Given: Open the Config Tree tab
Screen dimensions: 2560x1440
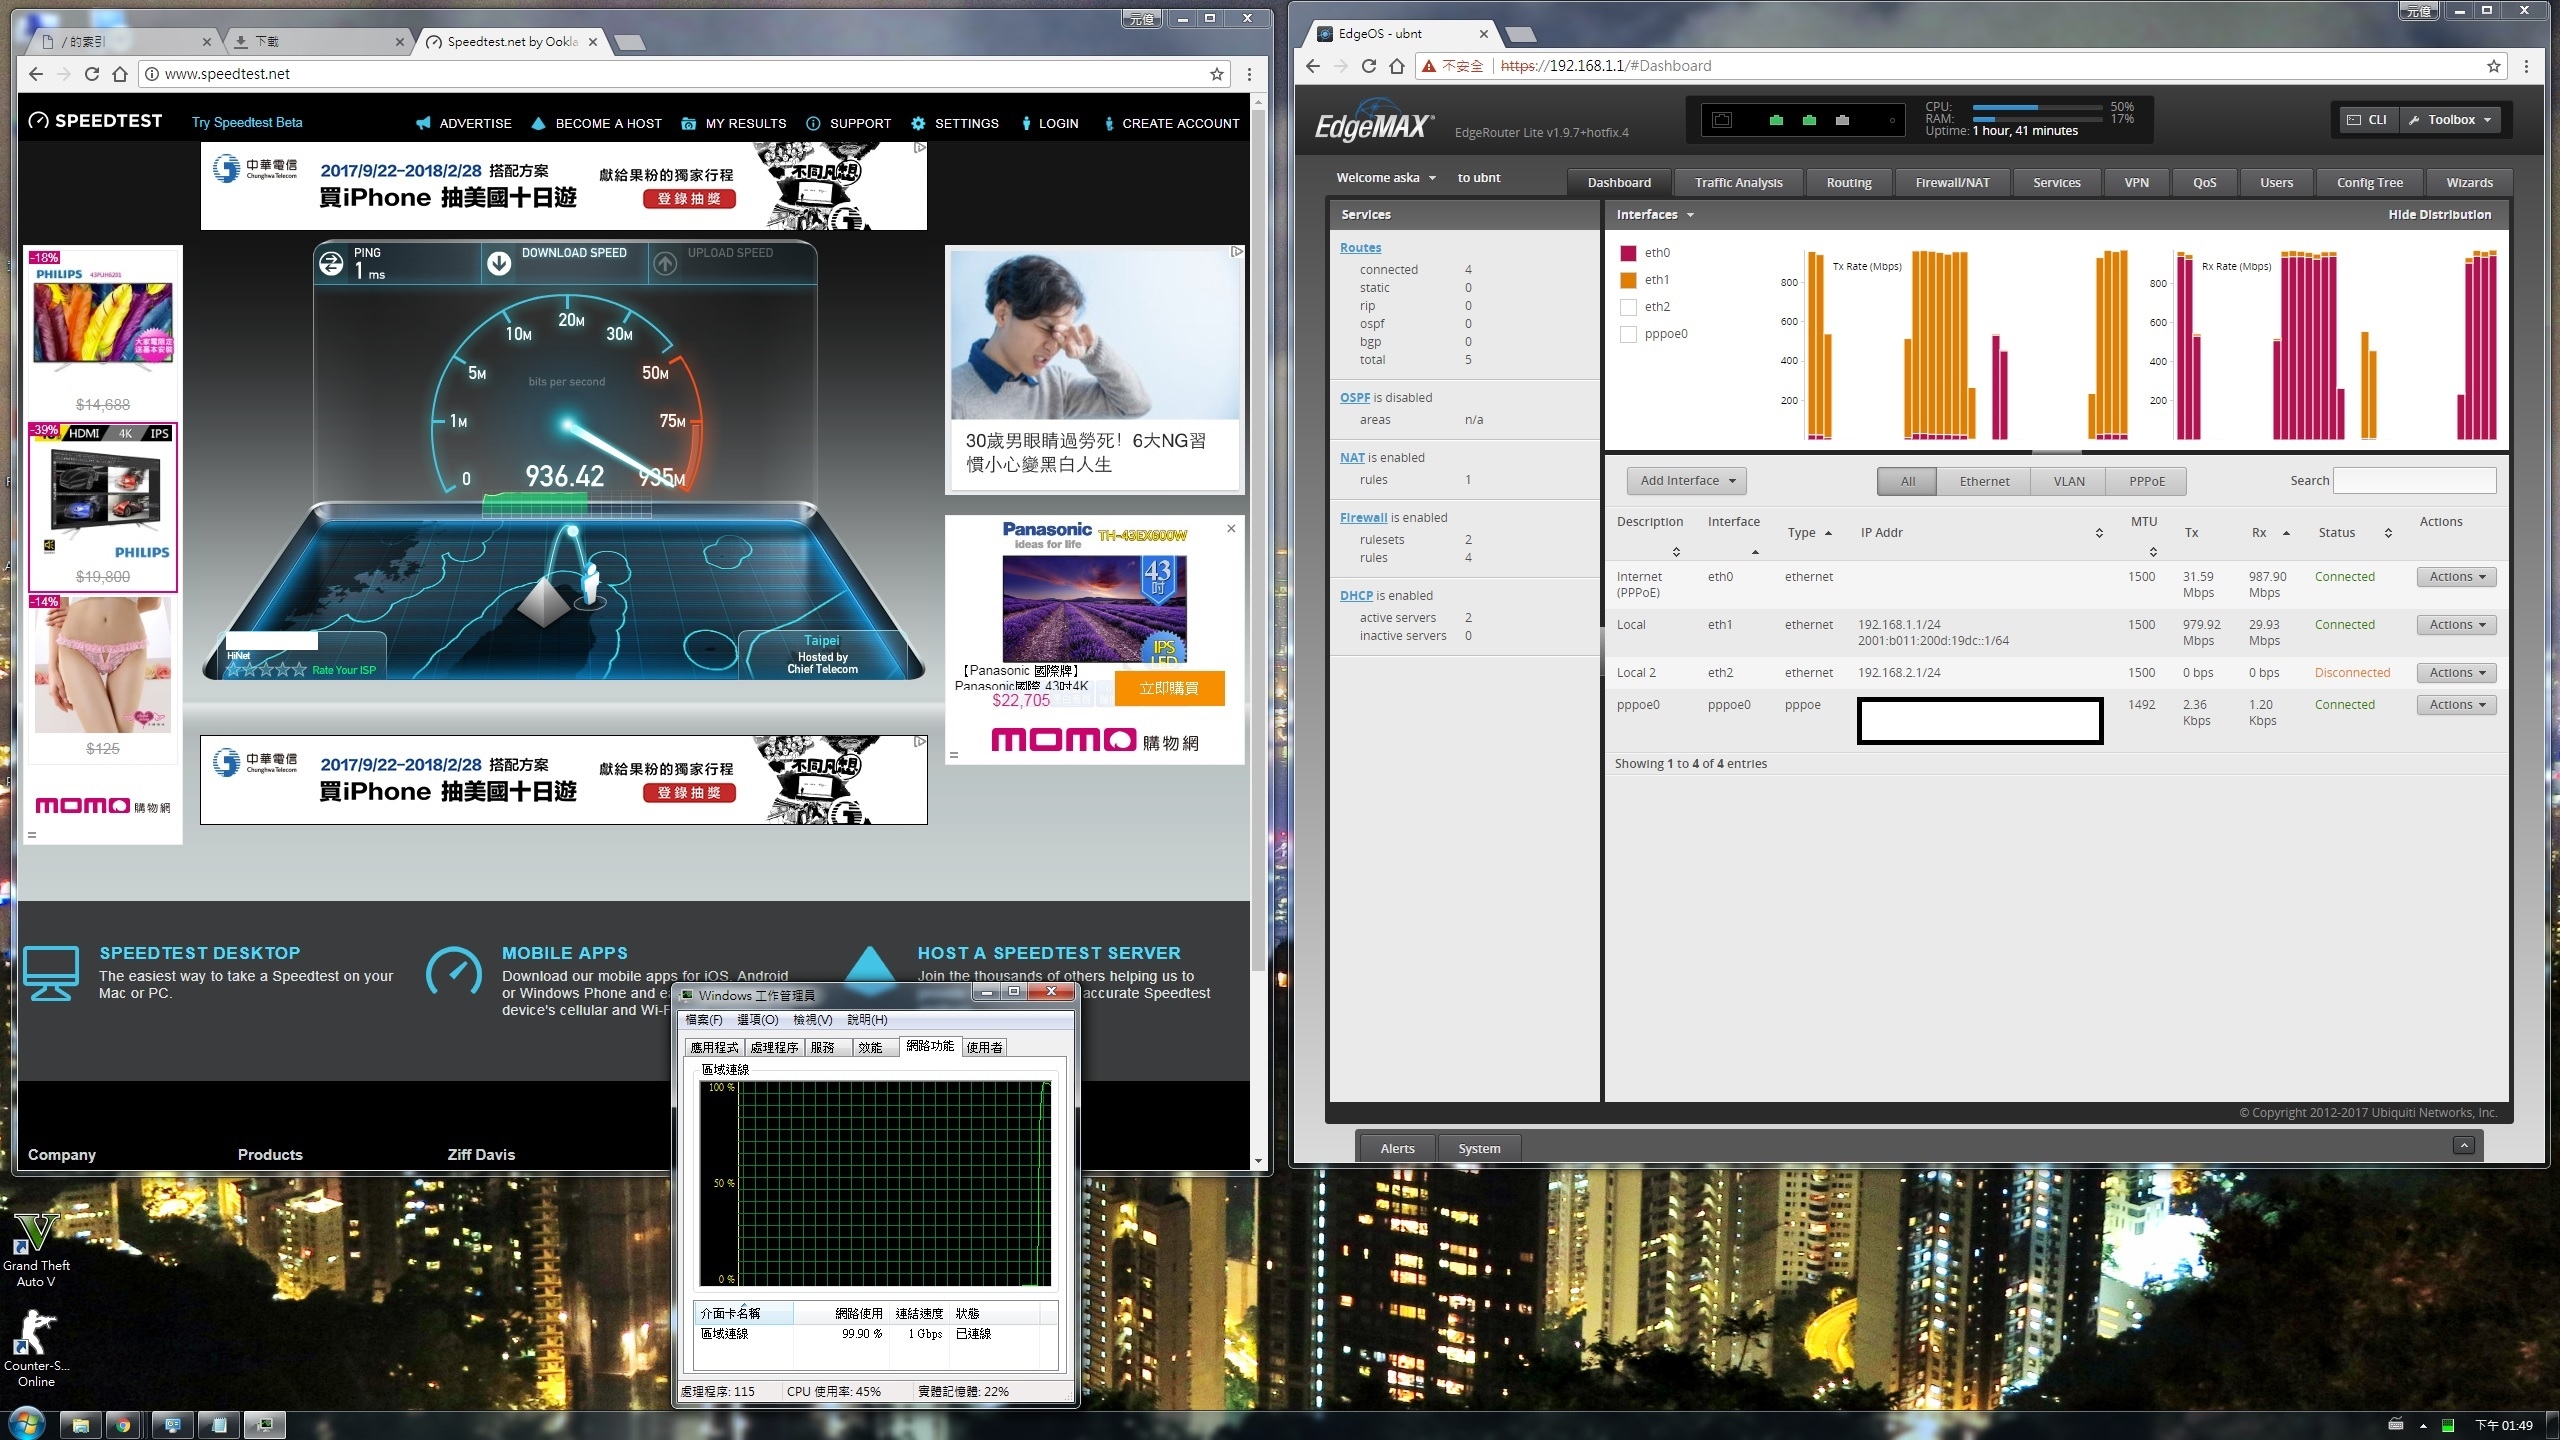Looking at the screenshot, I should click(2369, 182).
